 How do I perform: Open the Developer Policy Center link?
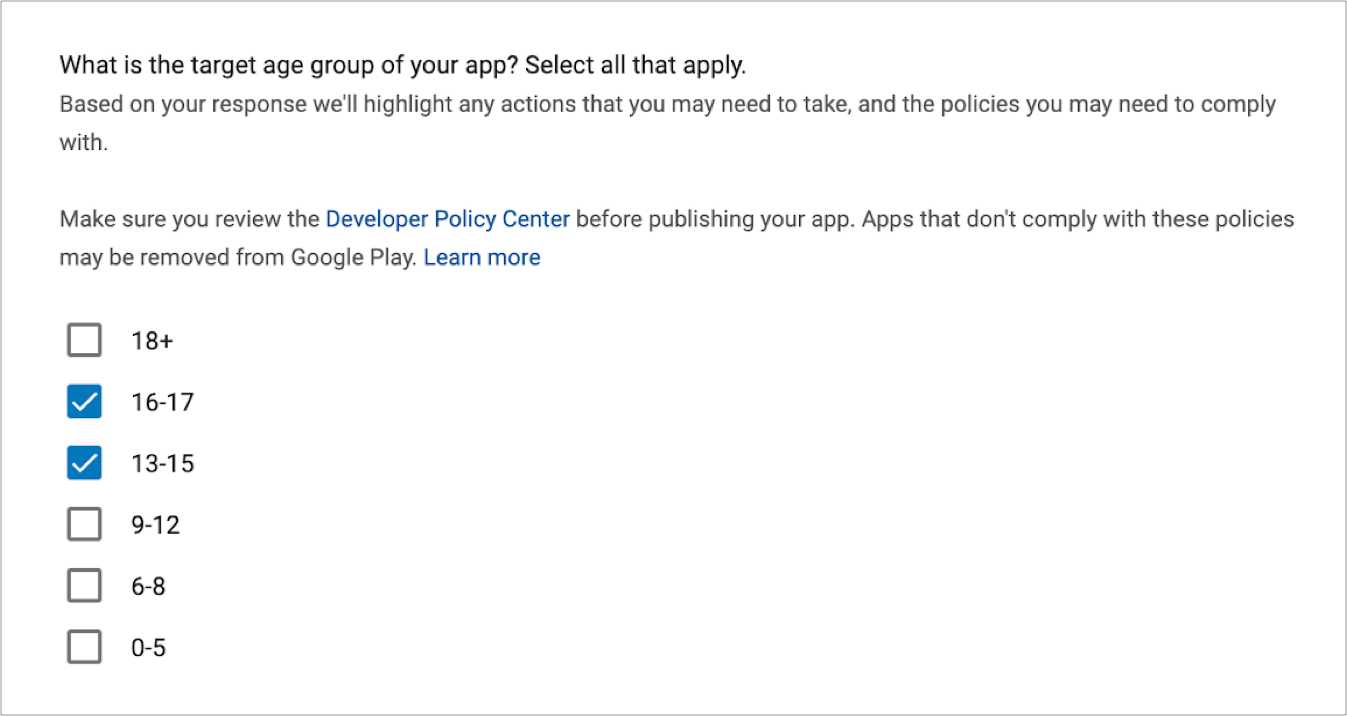448,219
